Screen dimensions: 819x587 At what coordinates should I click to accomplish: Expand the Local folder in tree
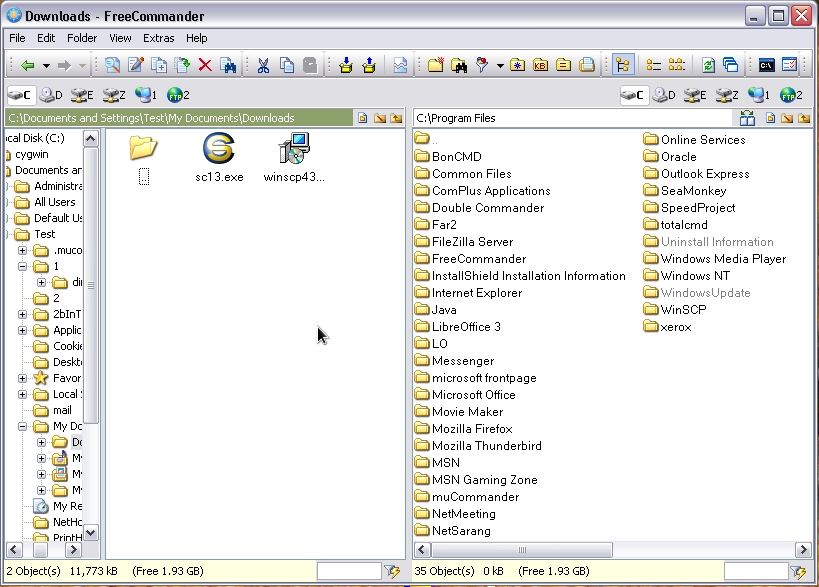click(x=22, y=394)
